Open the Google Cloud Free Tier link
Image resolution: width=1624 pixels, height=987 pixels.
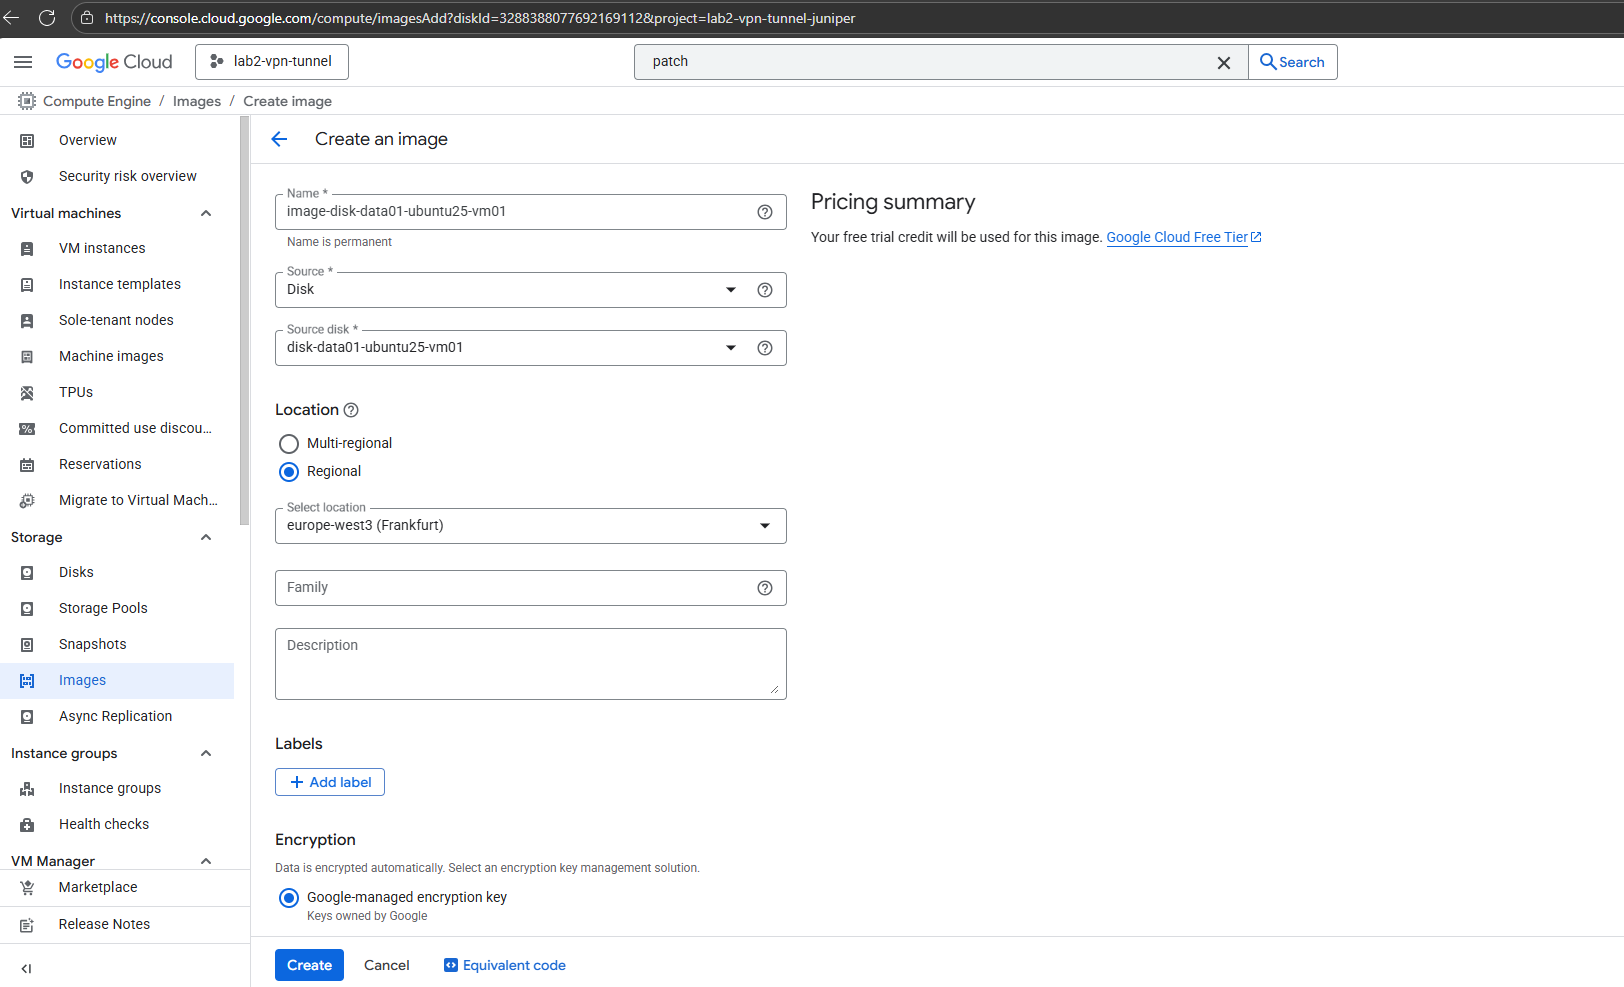(x=1184, y=237)
